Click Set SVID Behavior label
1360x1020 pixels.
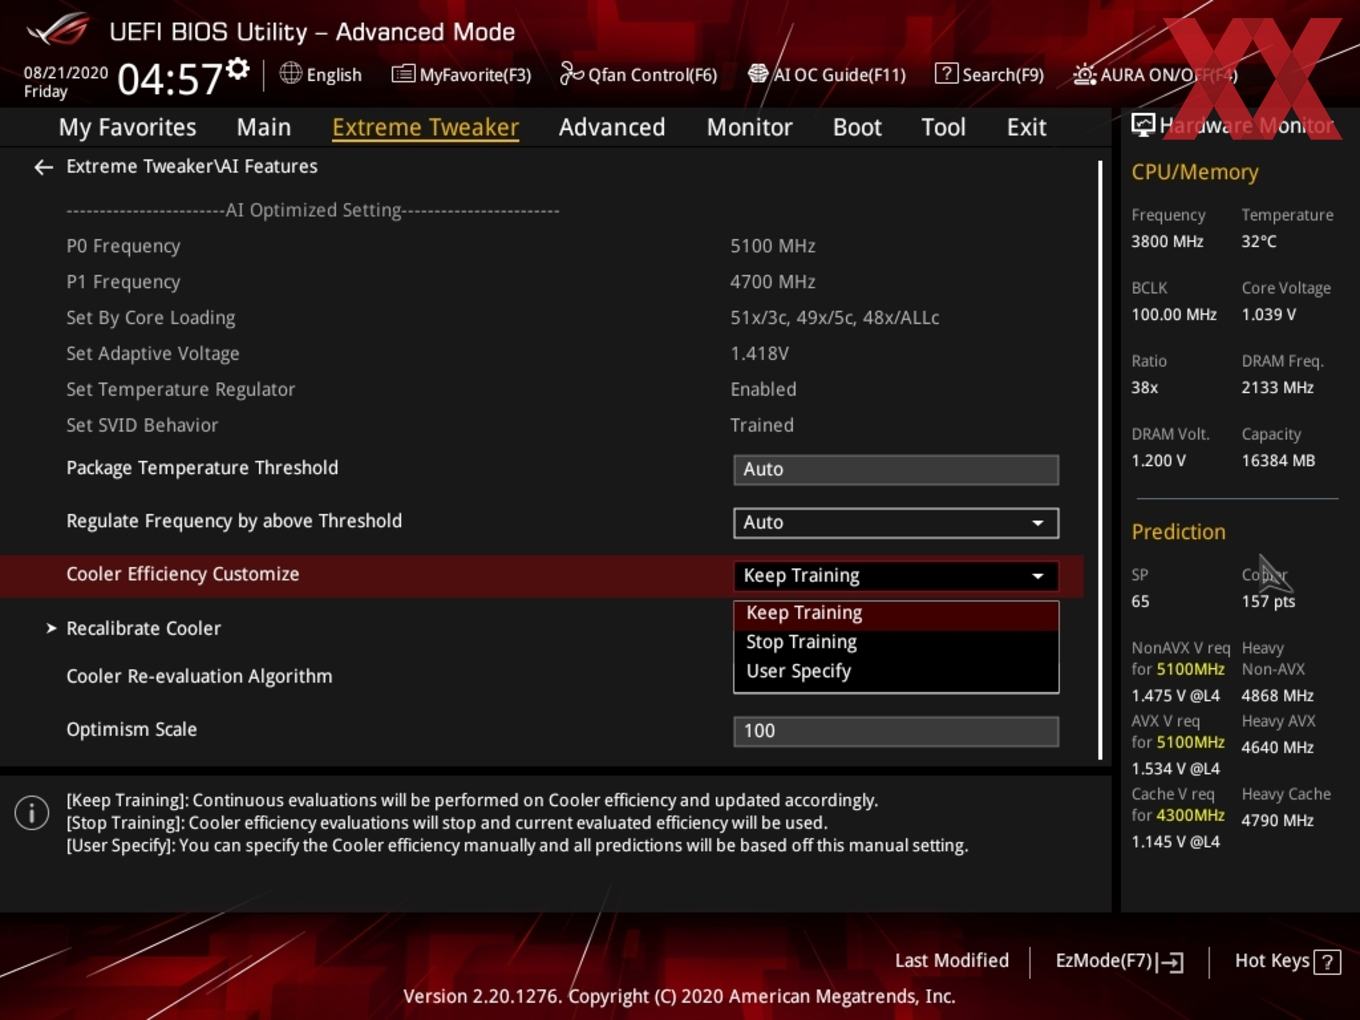142,426
